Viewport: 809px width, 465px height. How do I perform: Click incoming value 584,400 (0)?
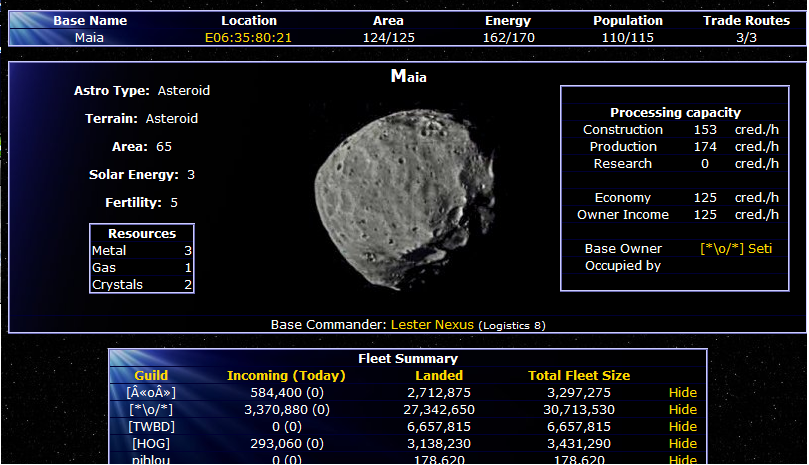(x=287, y=392)
